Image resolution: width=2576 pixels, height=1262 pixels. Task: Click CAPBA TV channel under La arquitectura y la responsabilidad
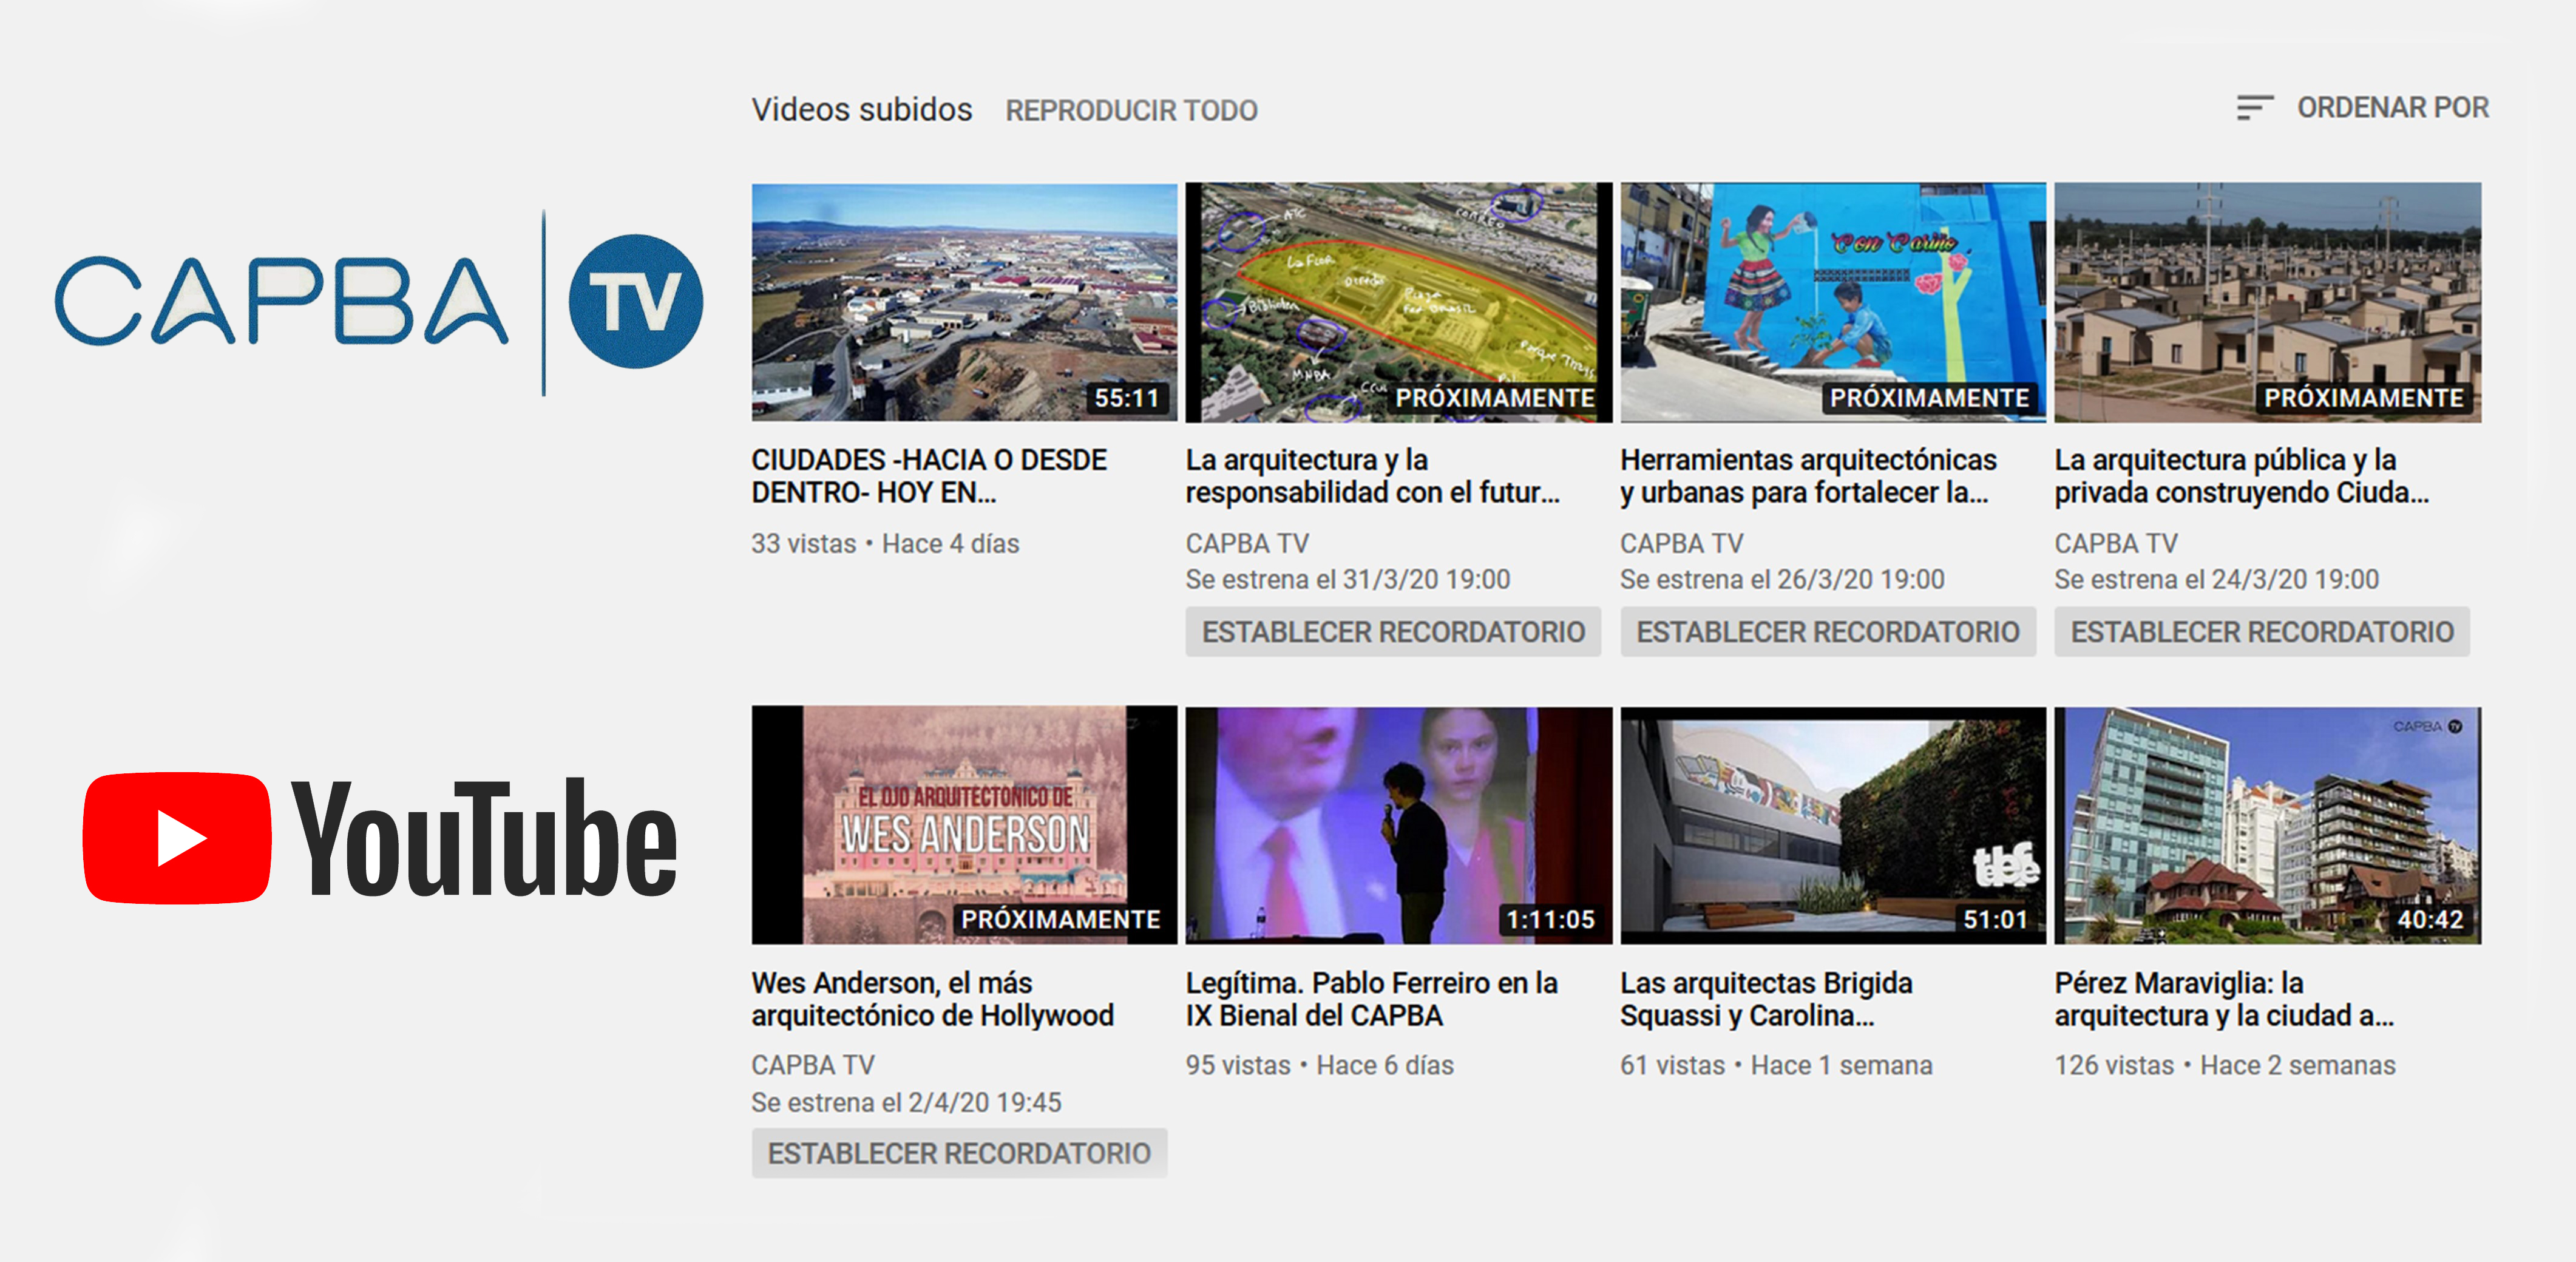click(1247, 543)
